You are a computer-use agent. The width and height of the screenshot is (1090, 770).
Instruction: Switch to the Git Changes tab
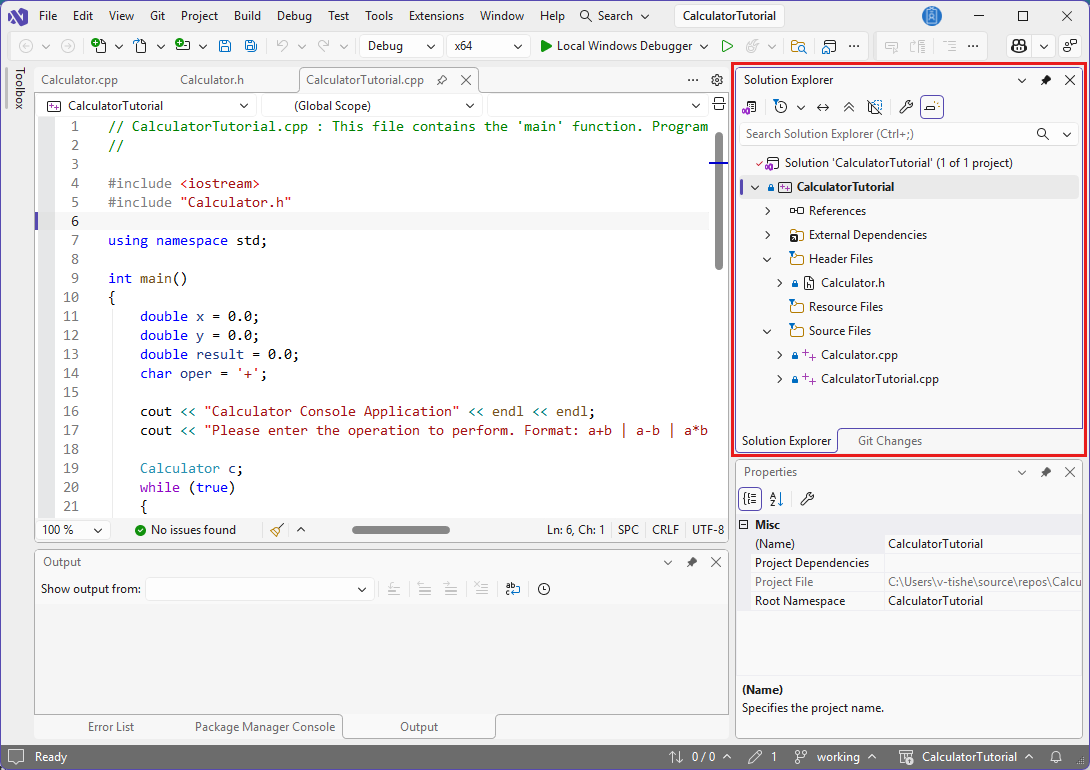(890, 441)
